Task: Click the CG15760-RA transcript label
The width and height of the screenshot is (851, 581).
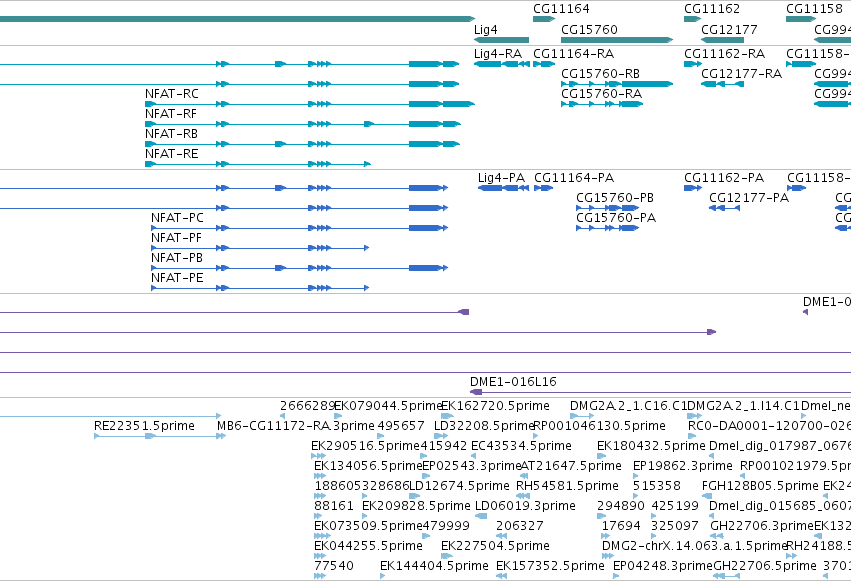Action: pyautogui.click(x=601, y=93)
